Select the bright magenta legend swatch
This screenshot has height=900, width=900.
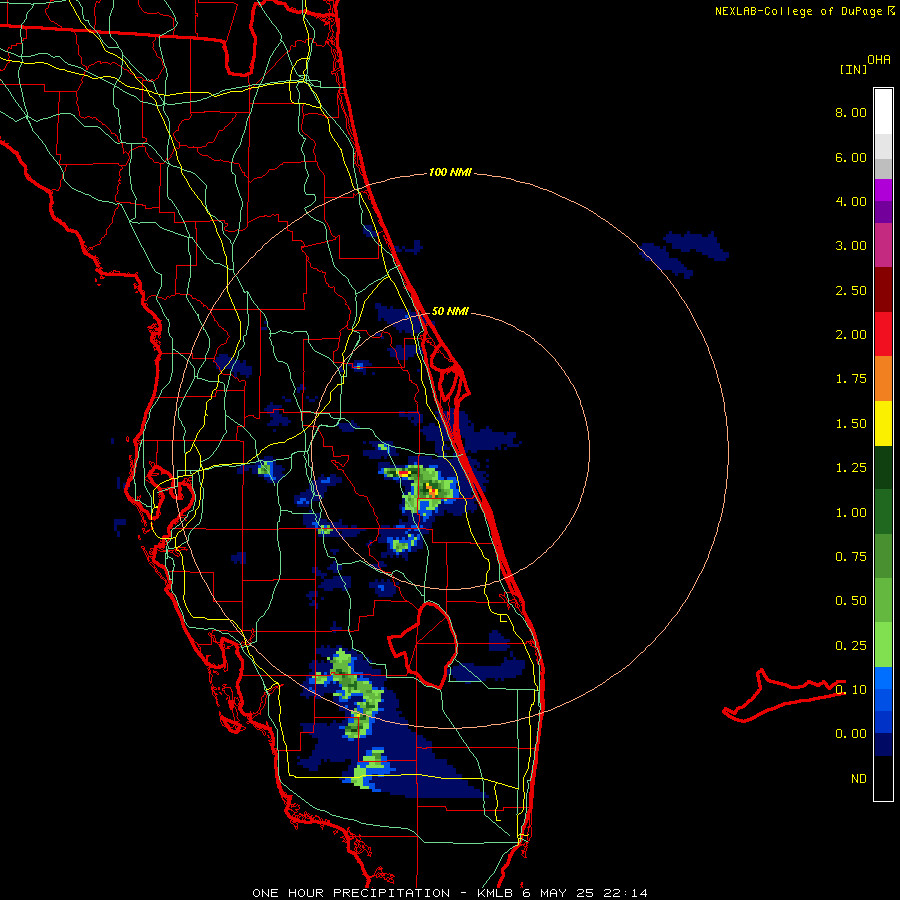click(883, 190)
